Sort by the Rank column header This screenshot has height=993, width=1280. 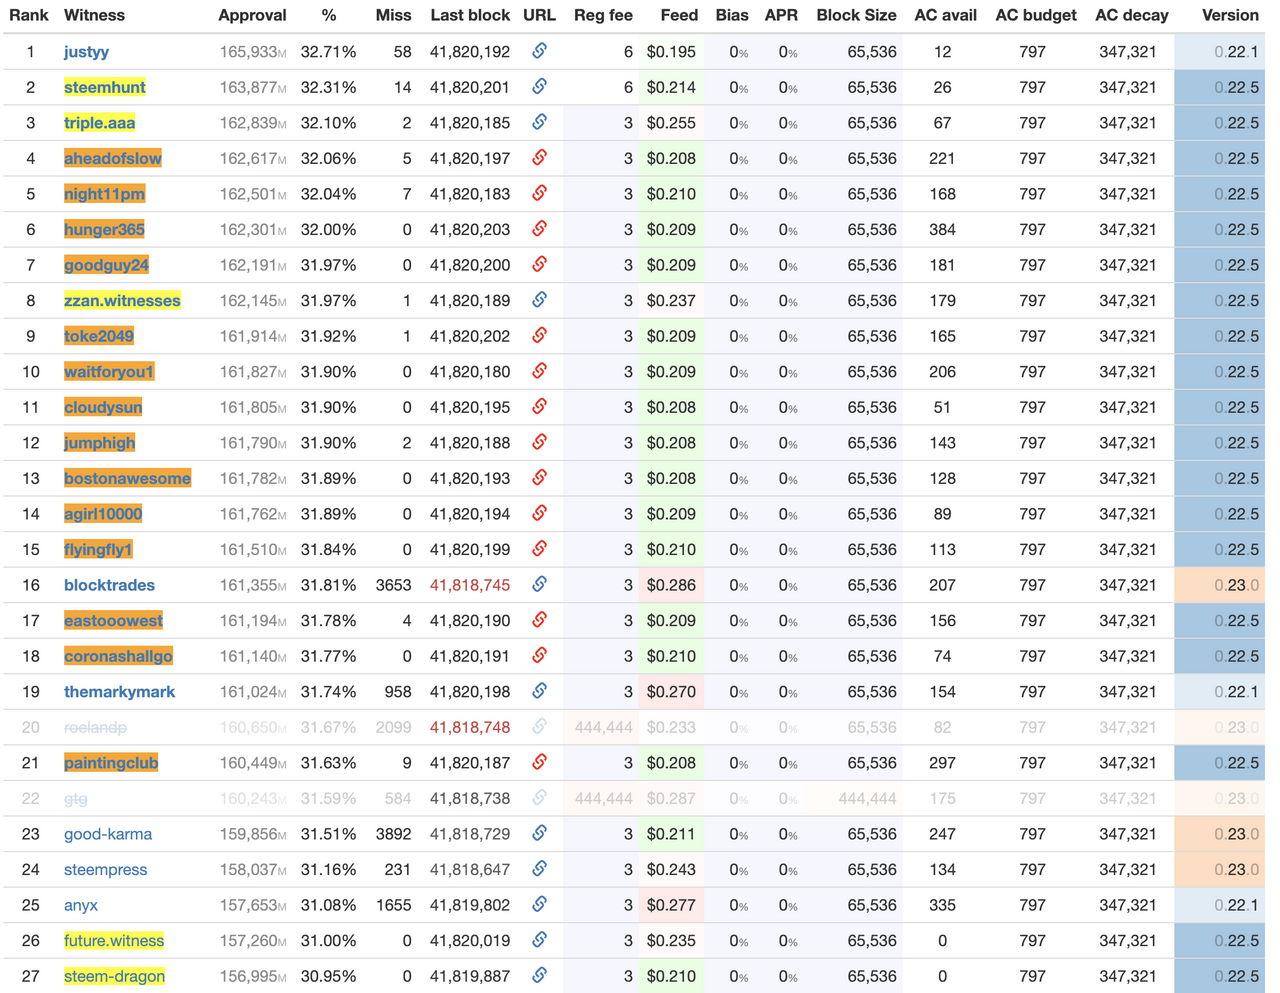29,15
